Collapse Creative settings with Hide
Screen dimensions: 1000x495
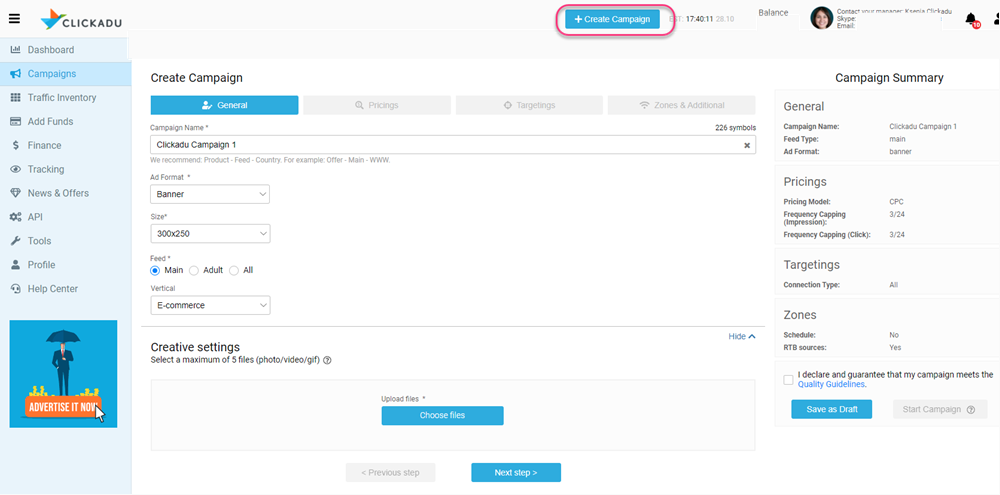[741, 337]
